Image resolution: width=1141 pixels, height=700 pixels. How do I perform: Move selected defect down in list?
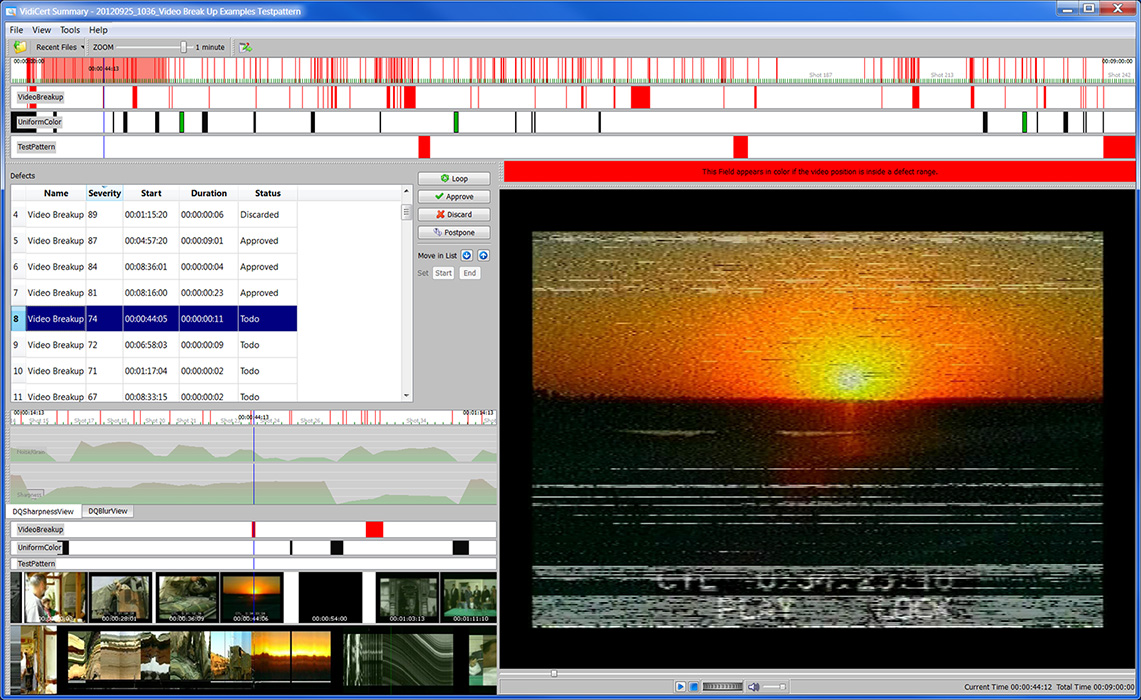coord(467,255)
